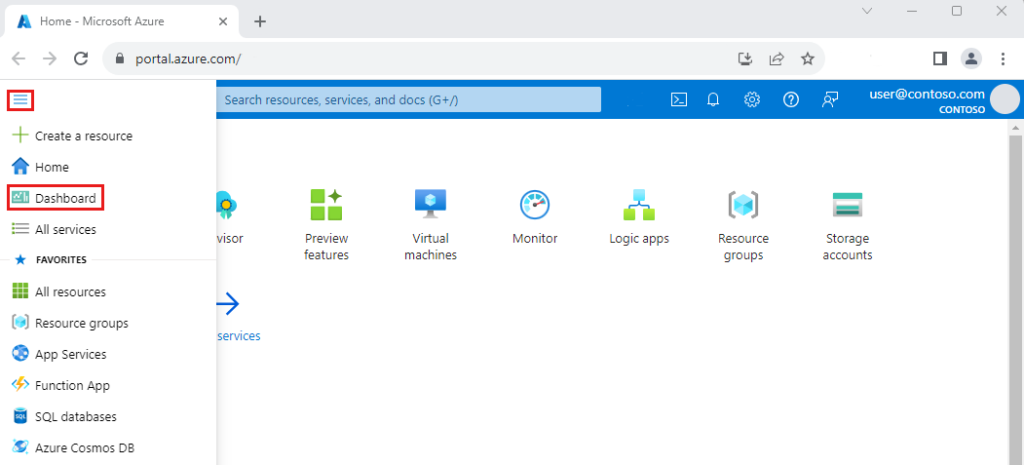Open Logic apps service

(x=639, y=217)
